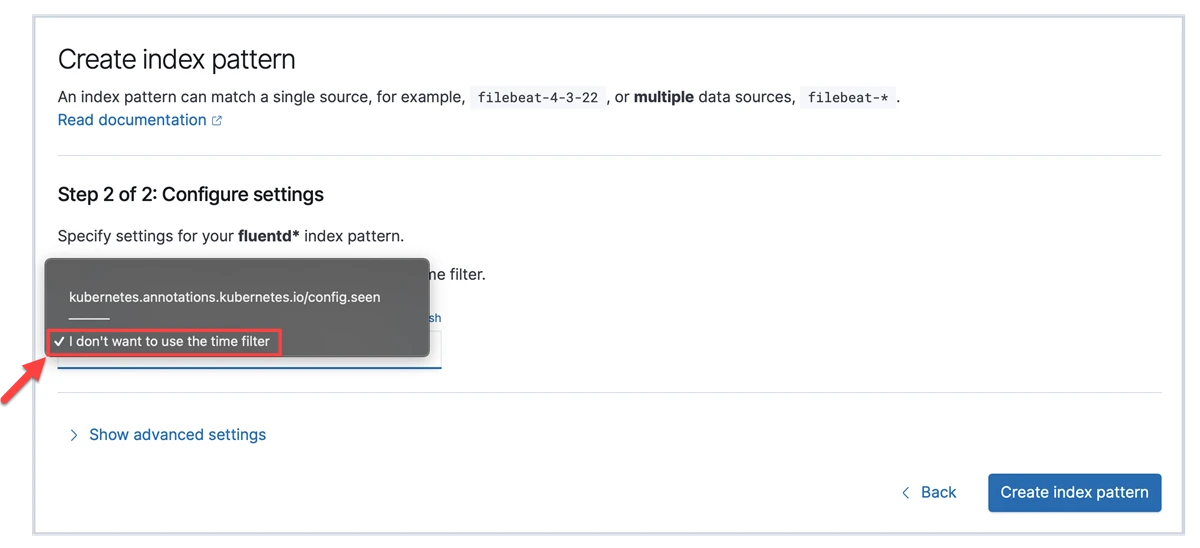Click the filebeat-4-3-22 code example

538,98
